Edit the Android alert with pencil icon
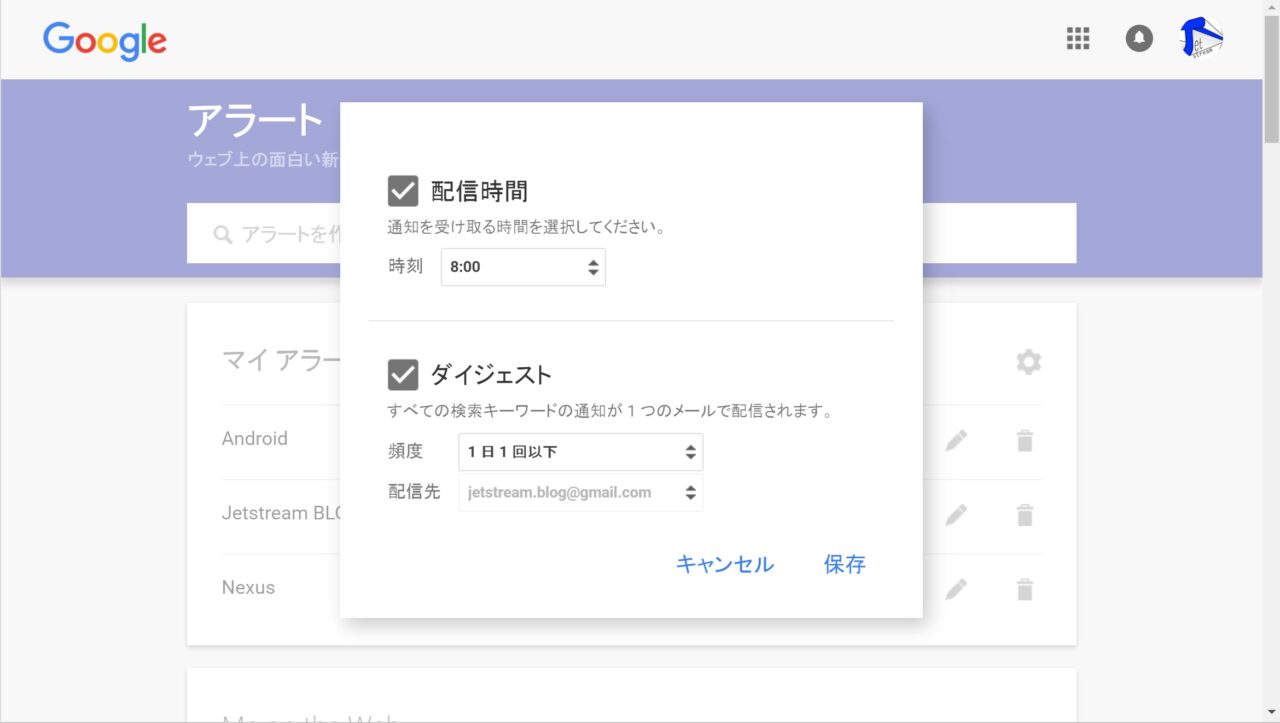This screenshot has height=723, width=1280. tap(956, 440)
